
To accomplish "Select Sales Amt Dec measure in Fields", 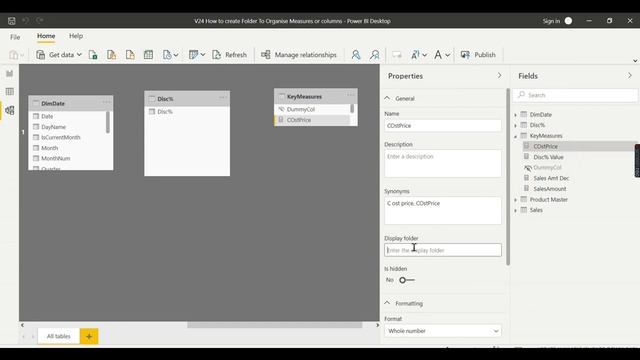I will 551,178.
